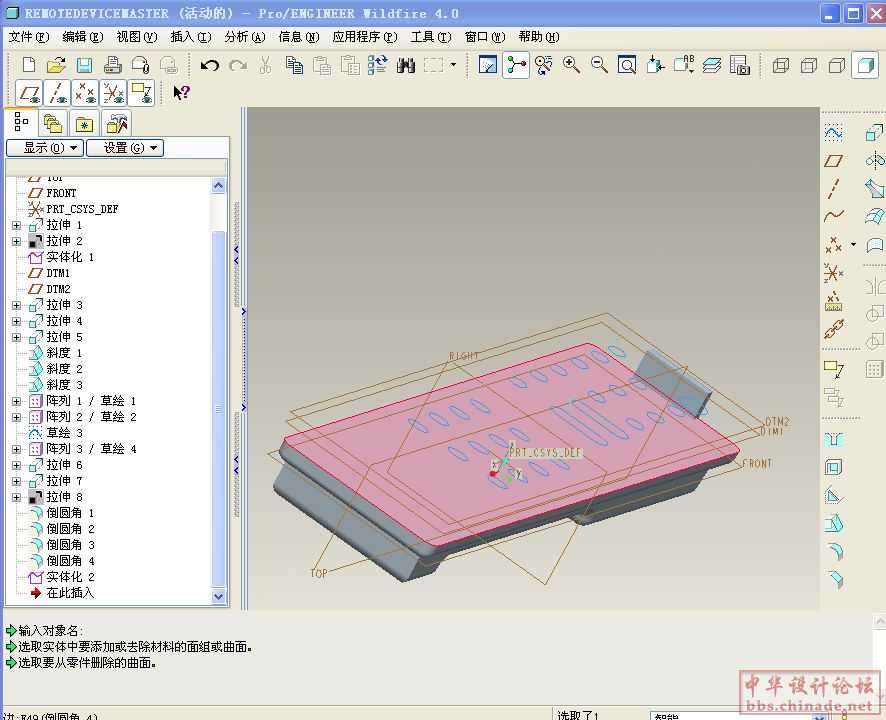Zoom in with the magnifier plus icon
Image resolution: width=886 pixels, height=720 pixels.
tap(571, 65)
